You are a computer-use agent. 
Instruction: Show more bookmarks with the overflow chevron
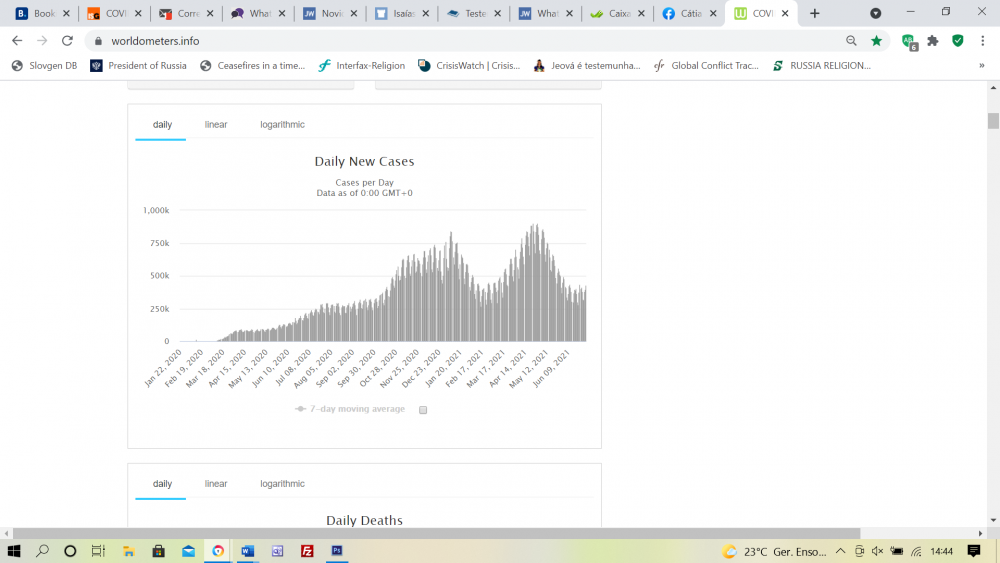coord(981,66)
